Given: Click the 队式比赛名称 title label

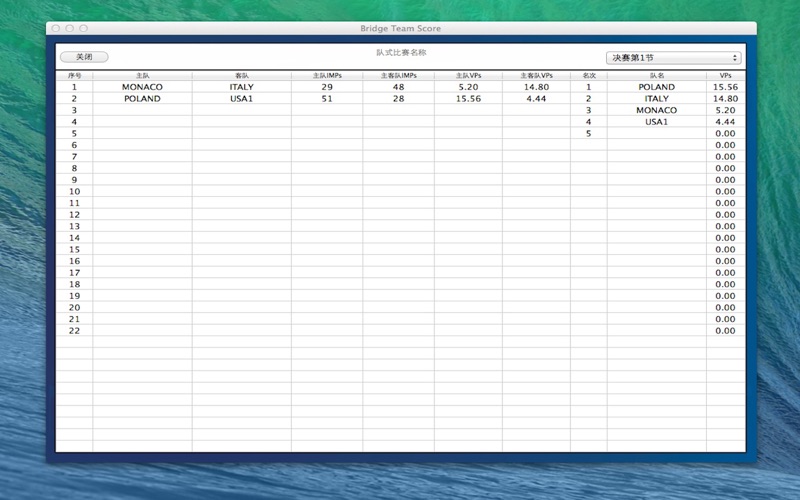Looking at the screenshot, I should [x=400, y=52].
